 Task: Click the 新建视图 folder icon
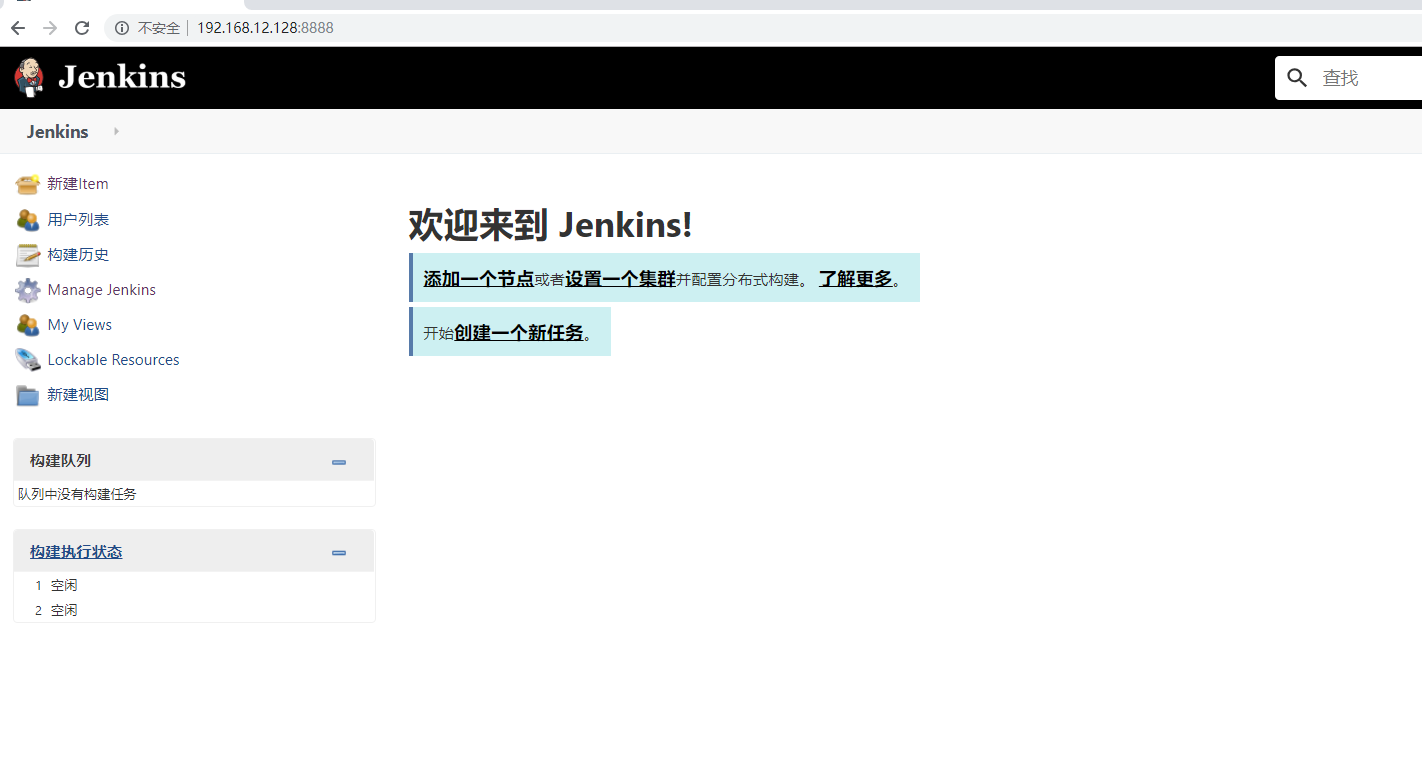28,395
